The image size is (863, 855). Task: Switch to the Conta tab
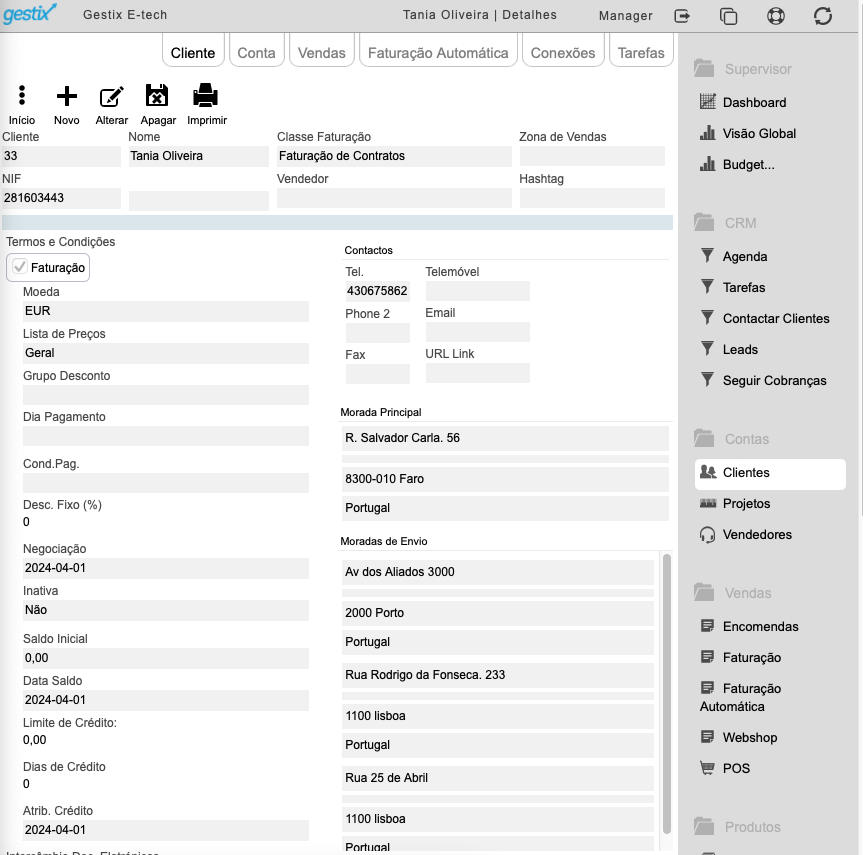[x=256, y=52]
